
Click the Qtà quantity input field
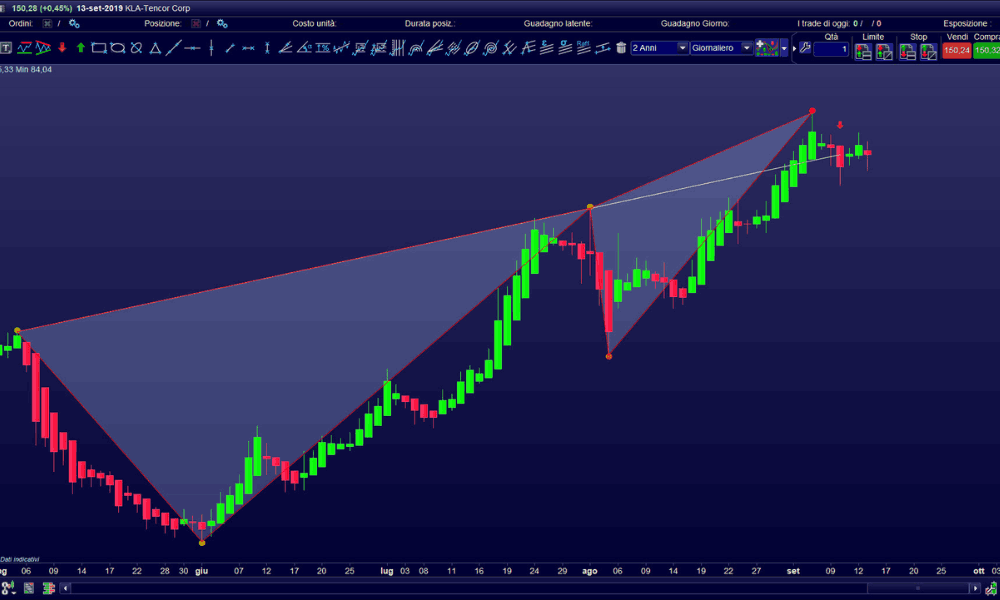pos(830,50)
